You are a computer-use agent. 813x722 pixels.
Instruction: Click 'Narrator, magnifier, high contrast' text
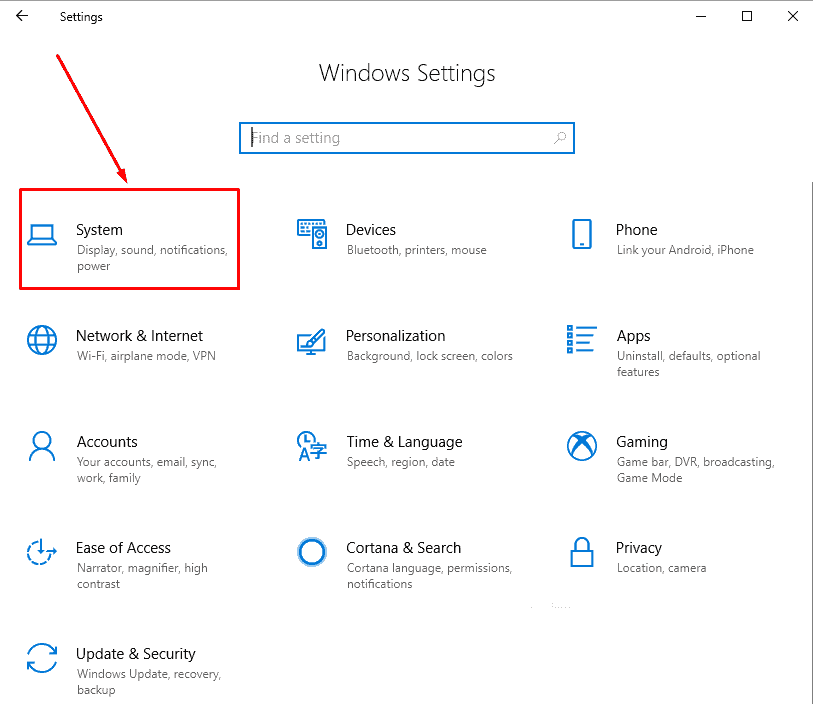click(x=143, y=576)
